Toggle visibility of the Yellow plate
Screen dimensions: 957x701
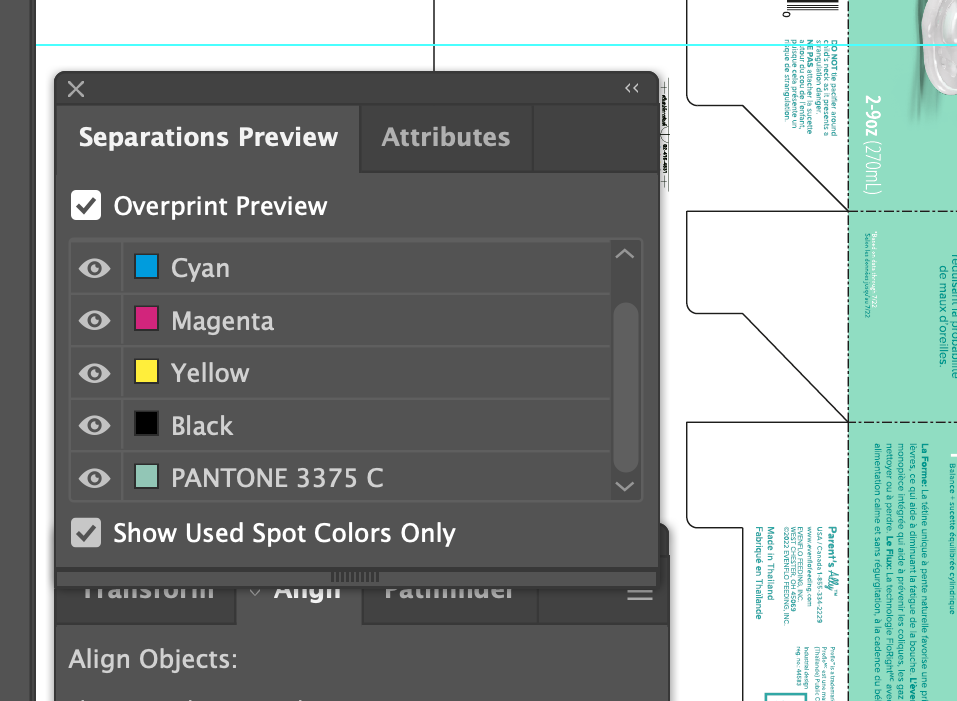click(94, 372)
